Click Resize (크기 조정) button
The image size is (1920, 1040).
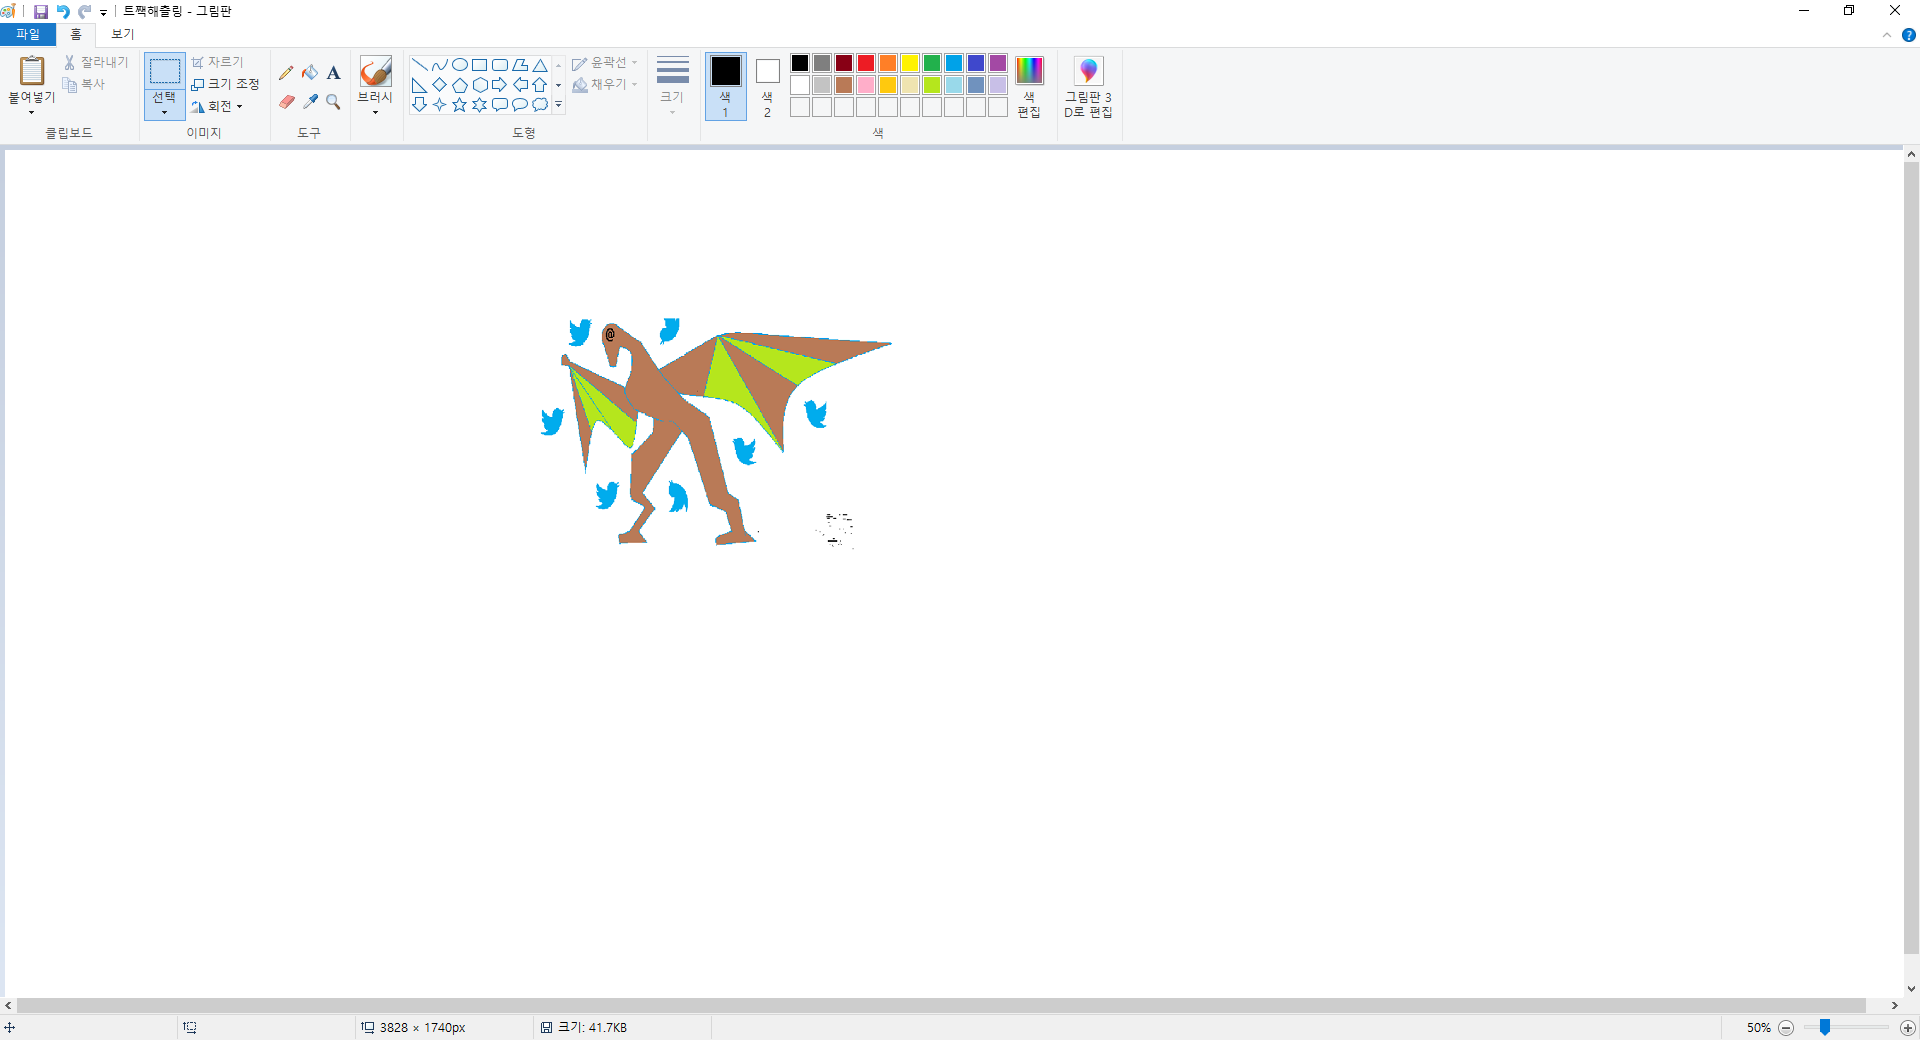click(226, 84)
